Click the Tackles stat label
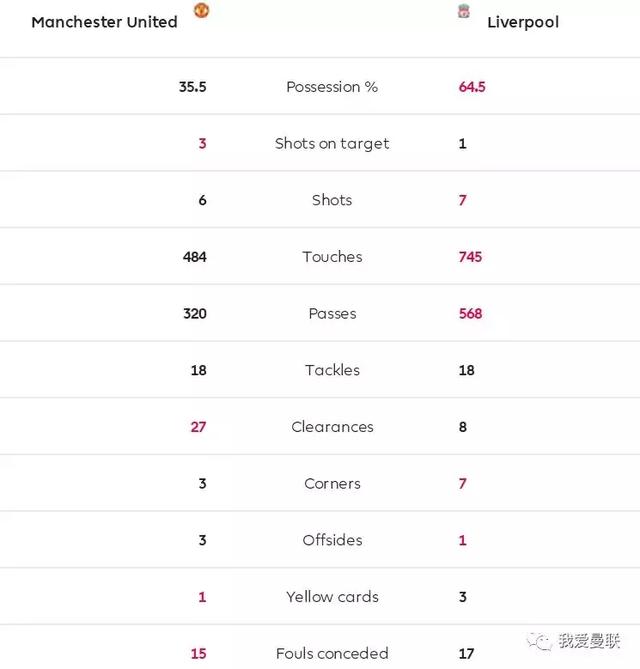This screenshot has width=640, height=669. (x=332, y=370)
